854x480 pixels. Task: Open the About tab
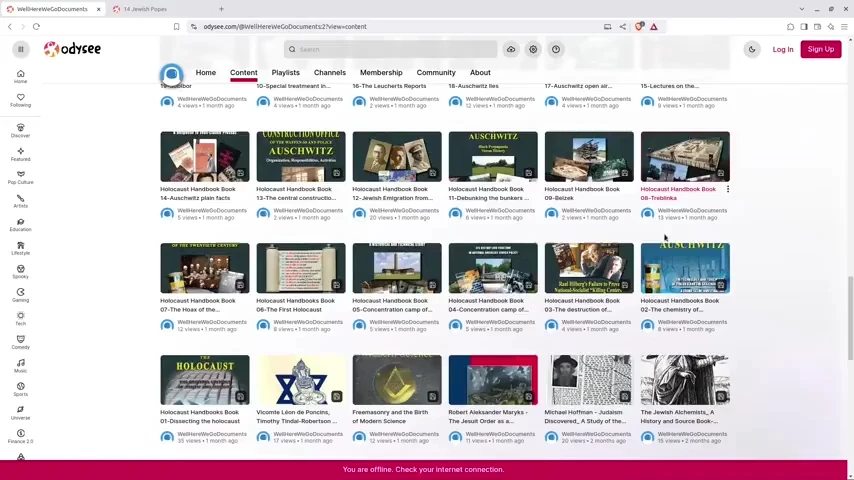click(x=480, y=72)
